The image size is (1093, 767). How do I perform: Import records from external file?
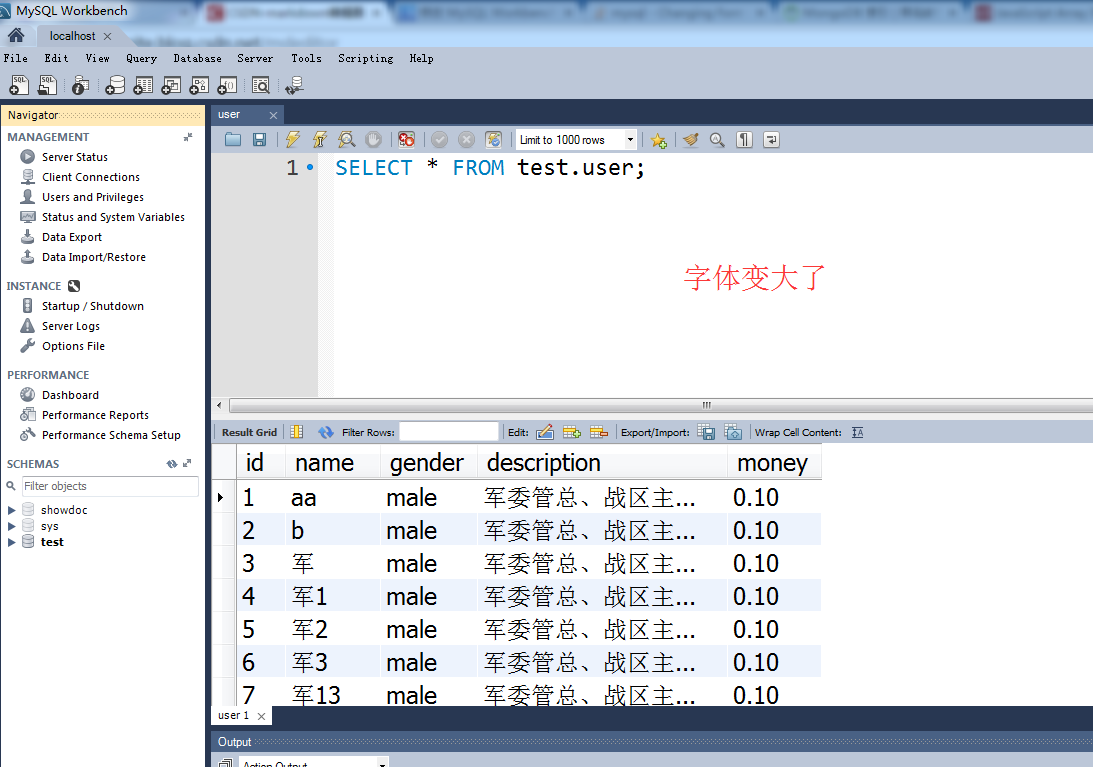tap(733, 432)
